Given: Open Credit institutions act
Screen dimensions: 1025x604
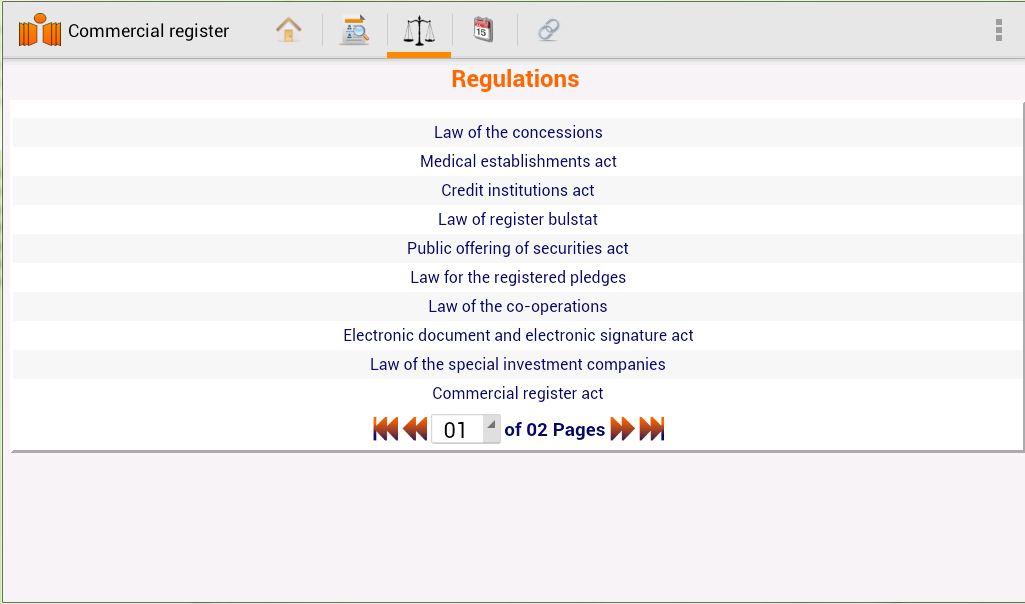Looking at the screenshot, I should click(x=518, y=190).
